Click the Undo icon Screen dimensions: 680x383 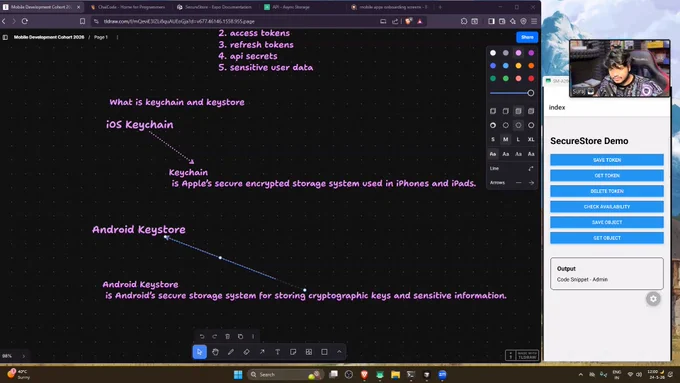click(x=202, y=336)
